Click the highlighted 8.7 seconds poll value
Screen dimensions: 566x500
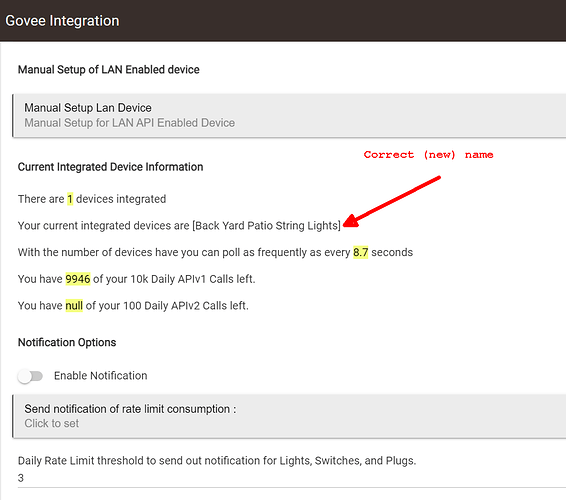click(360, 252)
